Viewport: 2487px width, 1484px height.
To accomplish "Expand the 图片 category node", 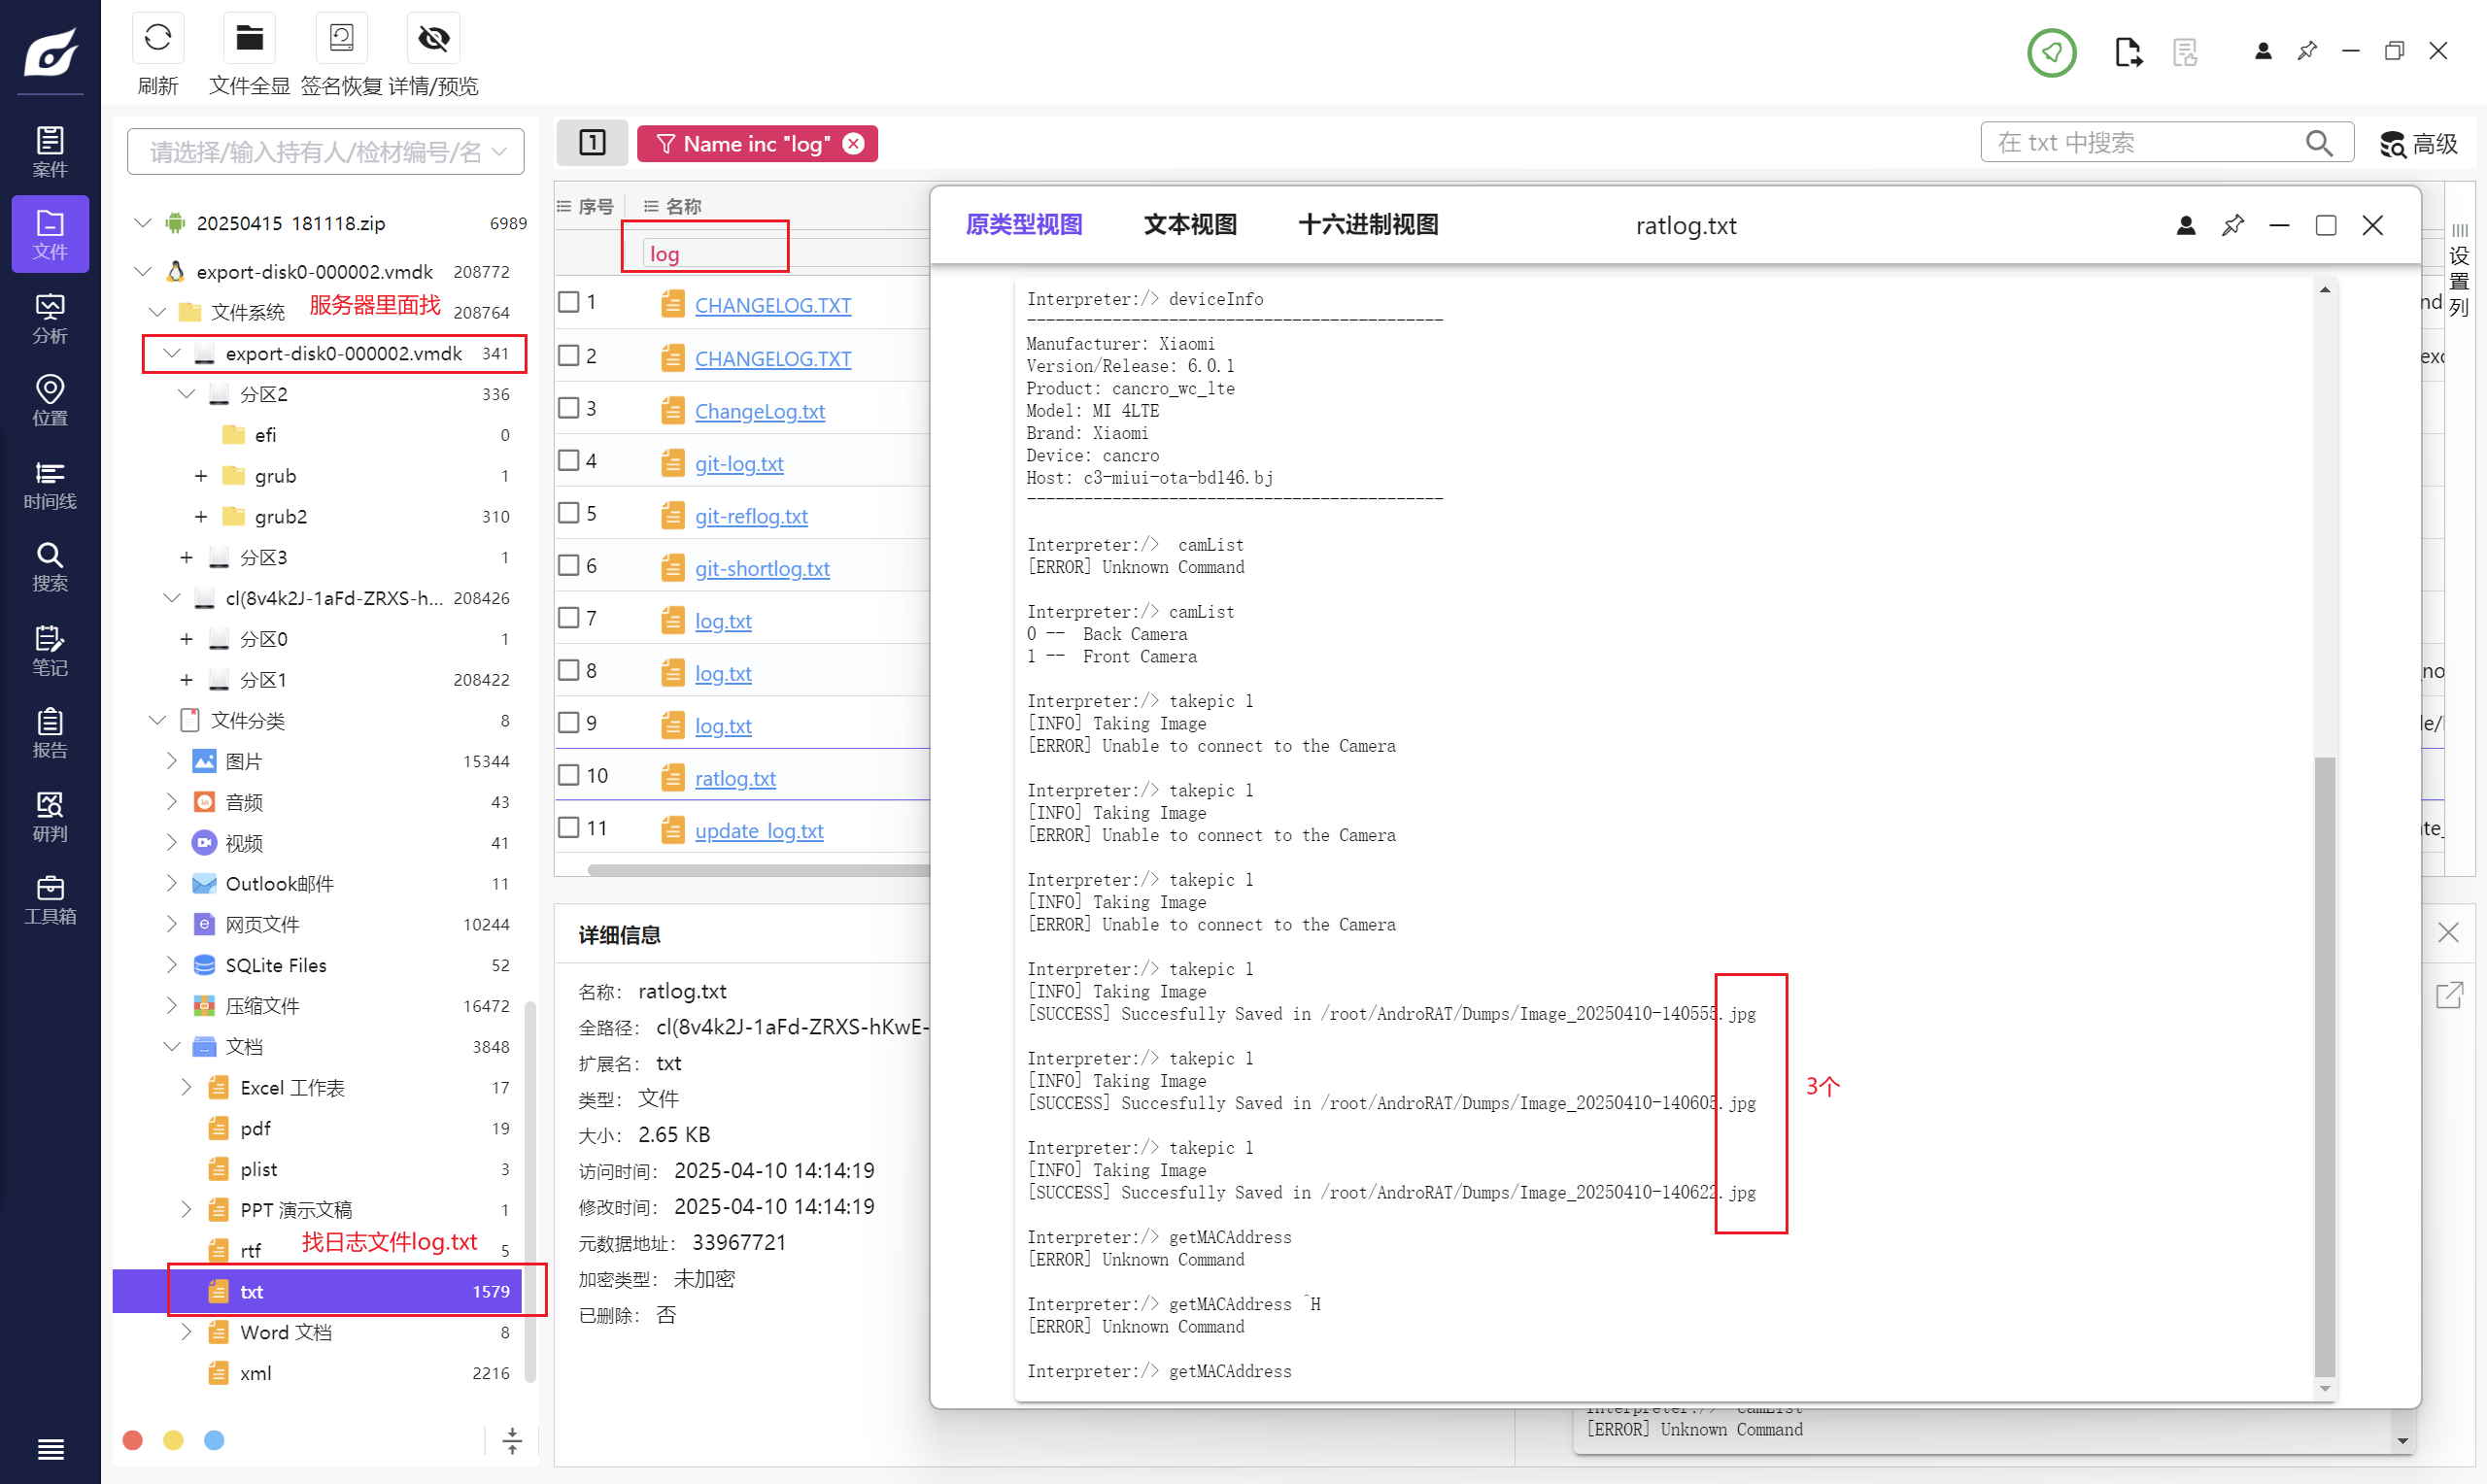I will coord(171,761).
